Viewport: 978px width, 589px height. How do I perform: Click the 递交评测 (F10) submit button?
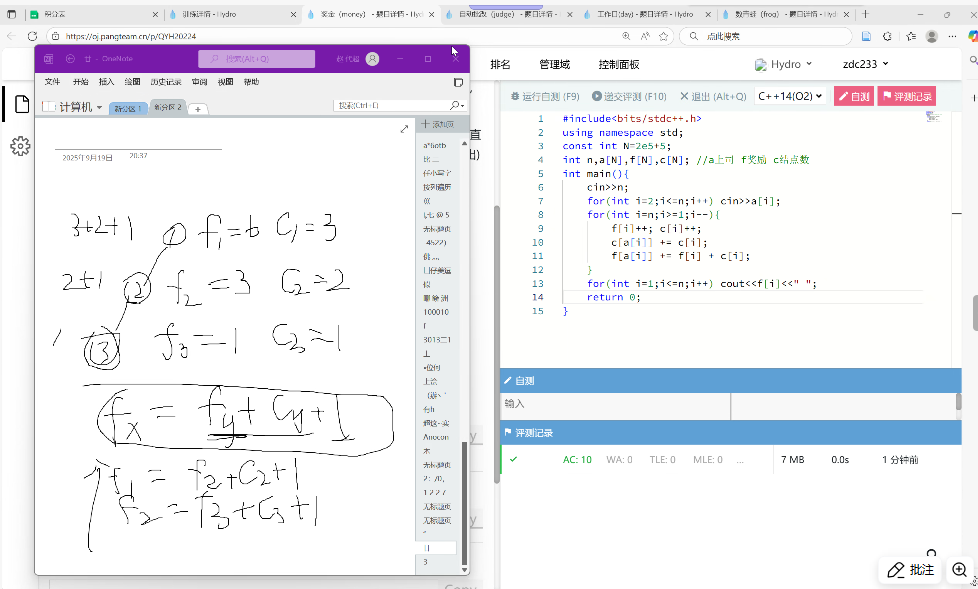click(x=630, y=97)
